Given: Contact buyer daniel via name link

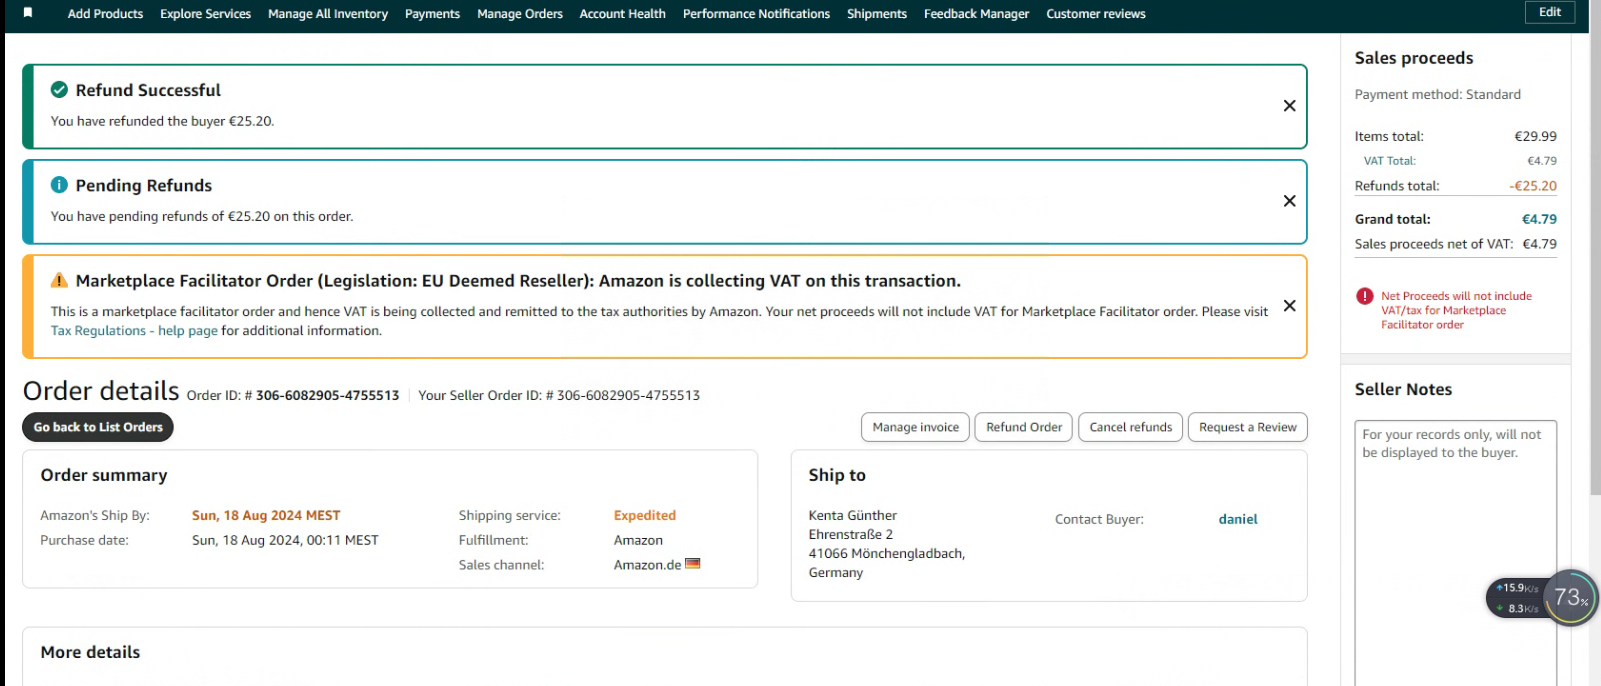Looking at the screenshot, I should [x=1237, y=519].
